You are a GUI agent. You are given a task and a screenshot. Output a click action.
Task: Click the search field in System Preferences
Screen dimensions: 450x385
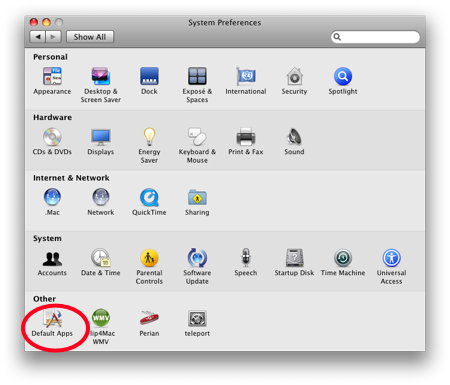click(375, 37)
